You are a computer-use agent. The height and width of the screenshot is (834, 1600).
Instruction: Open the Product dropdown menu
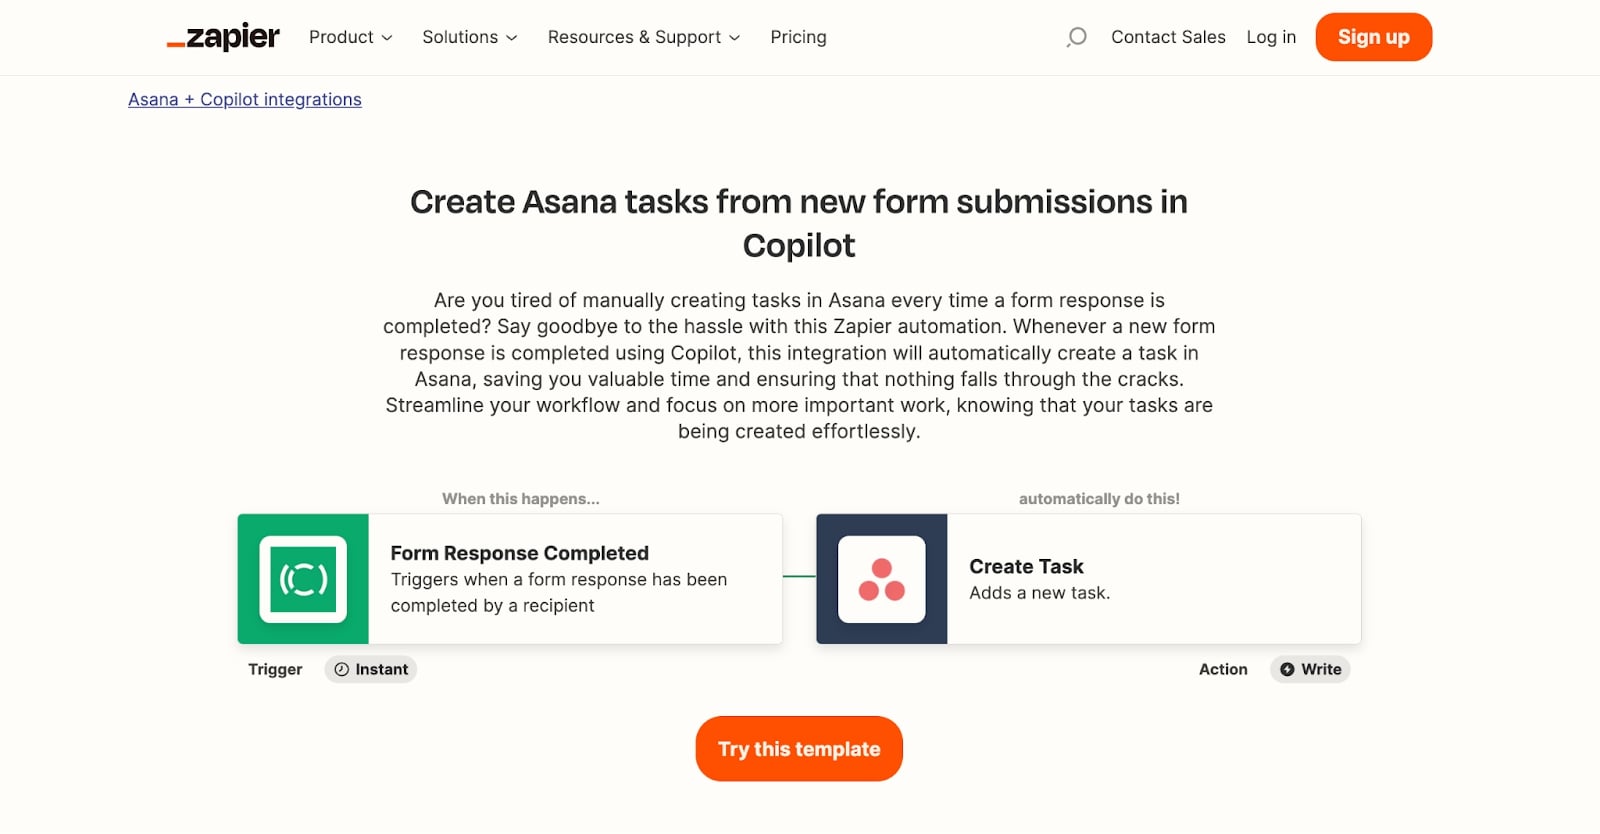(x=349, y=37)
